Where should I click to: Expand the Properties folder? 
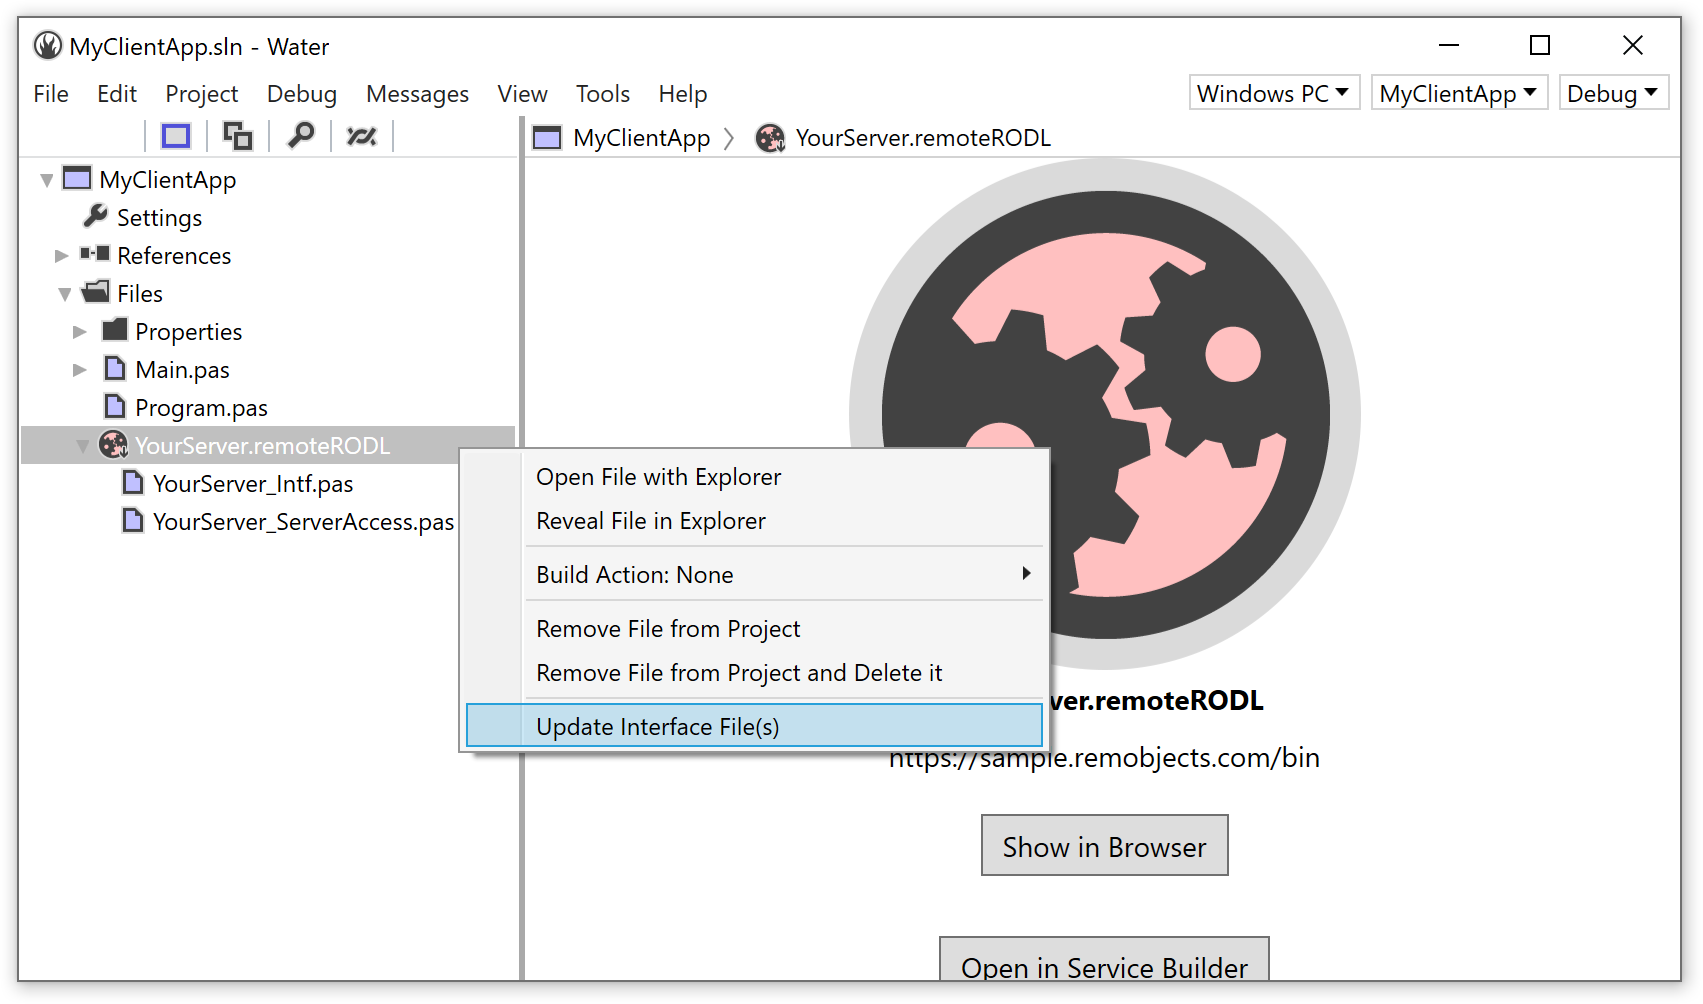click(80, 332)
